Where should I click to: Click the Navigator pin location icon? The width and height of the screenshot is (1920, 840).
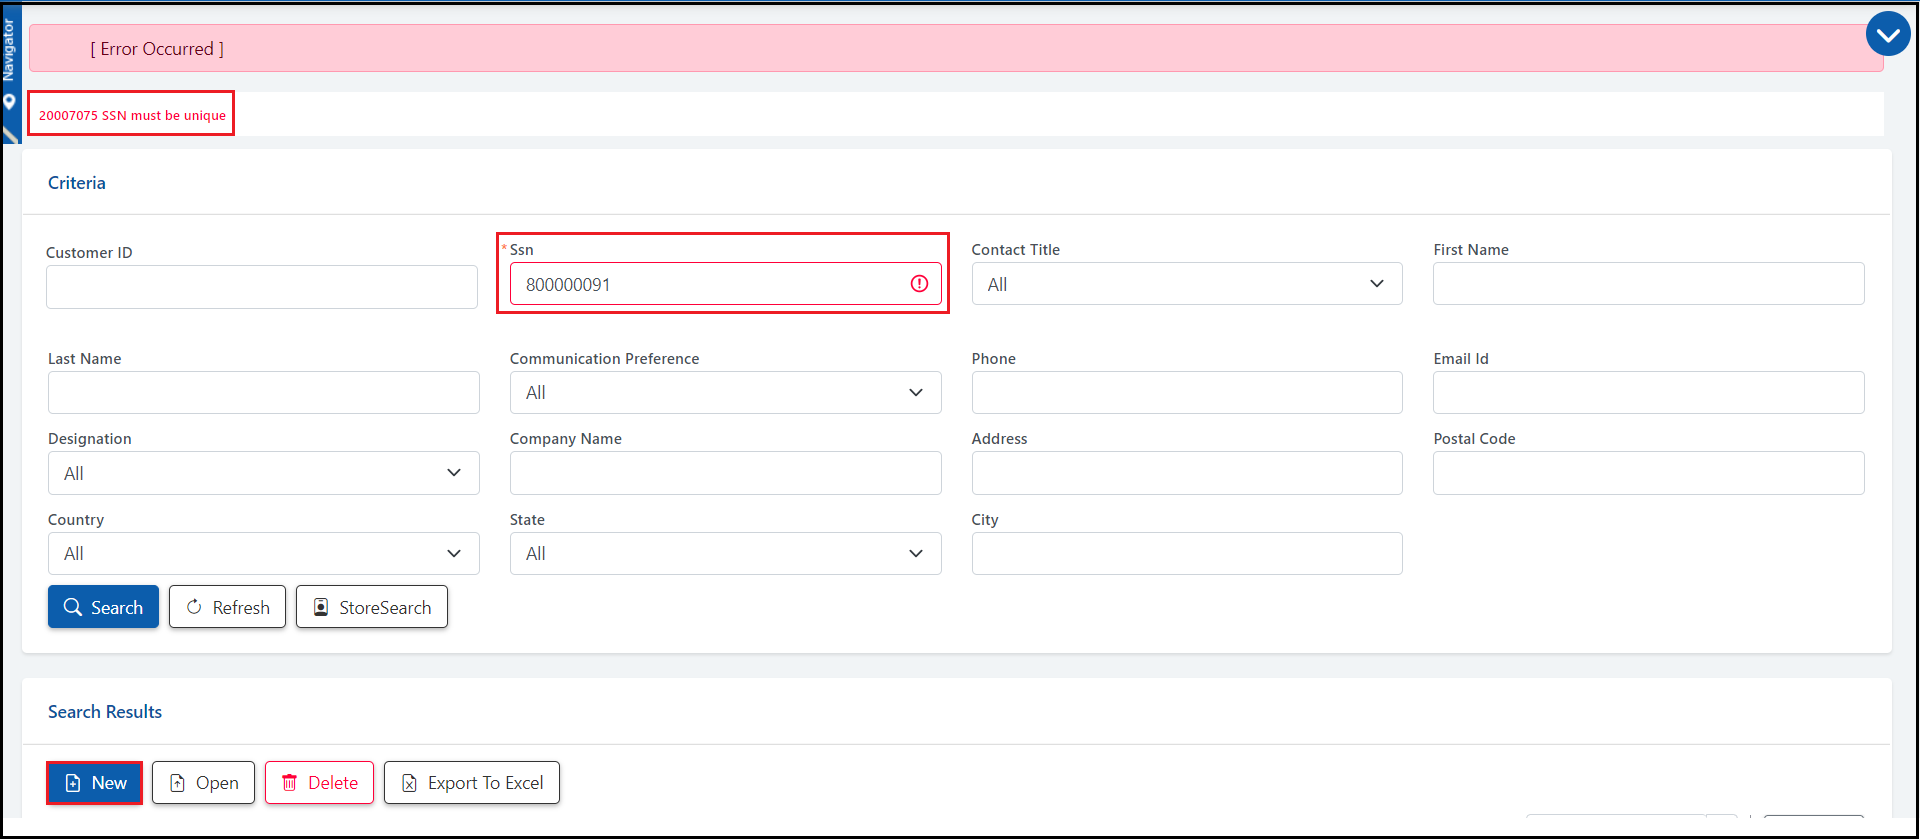(x=10, y=102)
